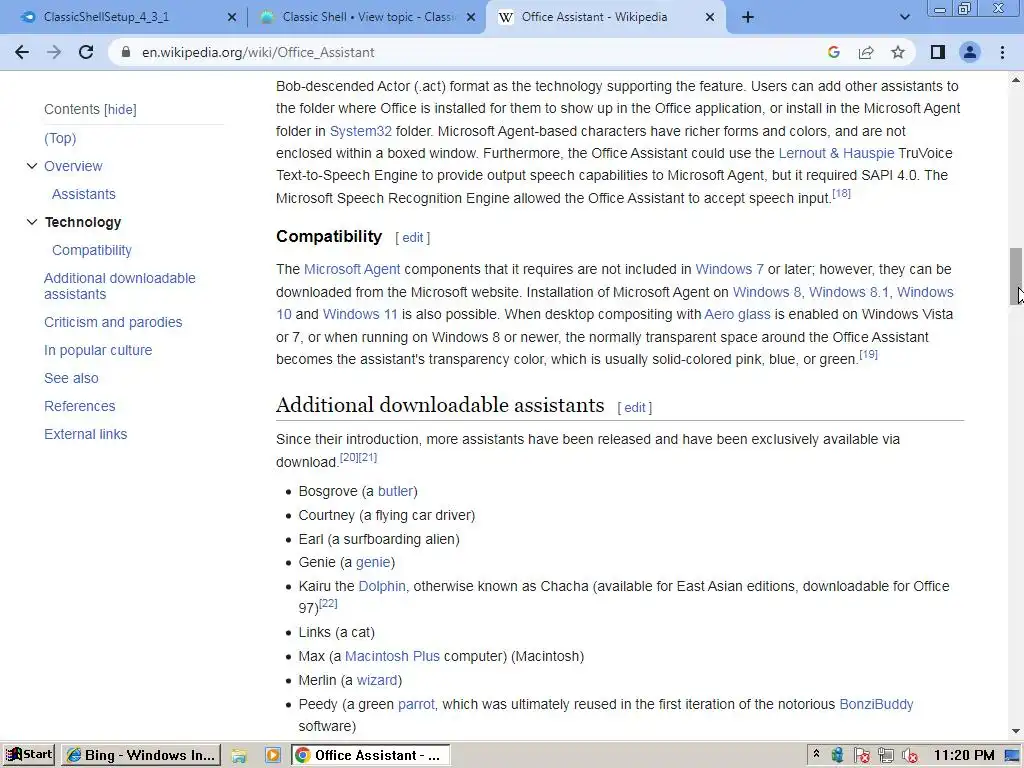This screenshot has width=1024, height=768.
Task: Open the tab search dropdown arrow
Action: pos(904,18)
